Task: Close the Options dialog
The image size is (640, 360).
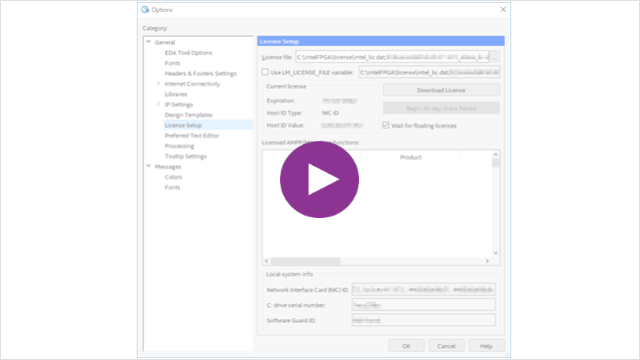Action: pos(503,9)
